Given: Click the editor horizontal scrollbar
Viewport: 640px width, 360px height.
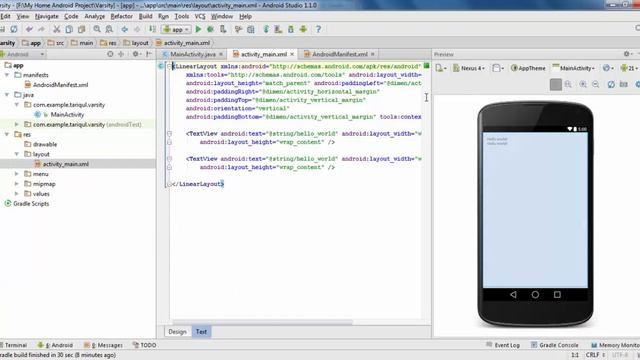Looking at the screenshot, I should click(x=262, y=322).
